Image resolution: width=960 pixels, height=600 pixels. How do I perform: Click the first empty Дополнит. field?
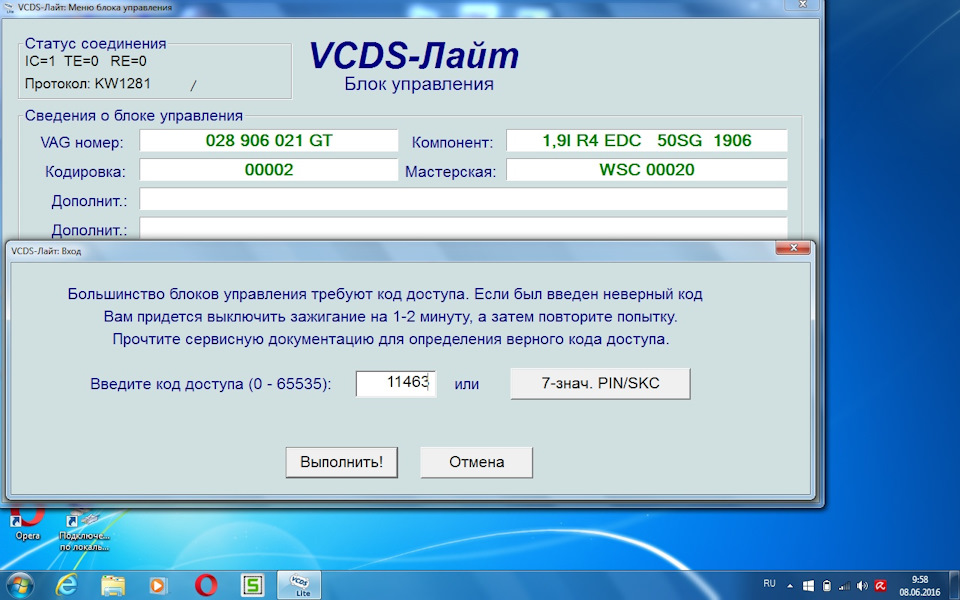point(463,199)
